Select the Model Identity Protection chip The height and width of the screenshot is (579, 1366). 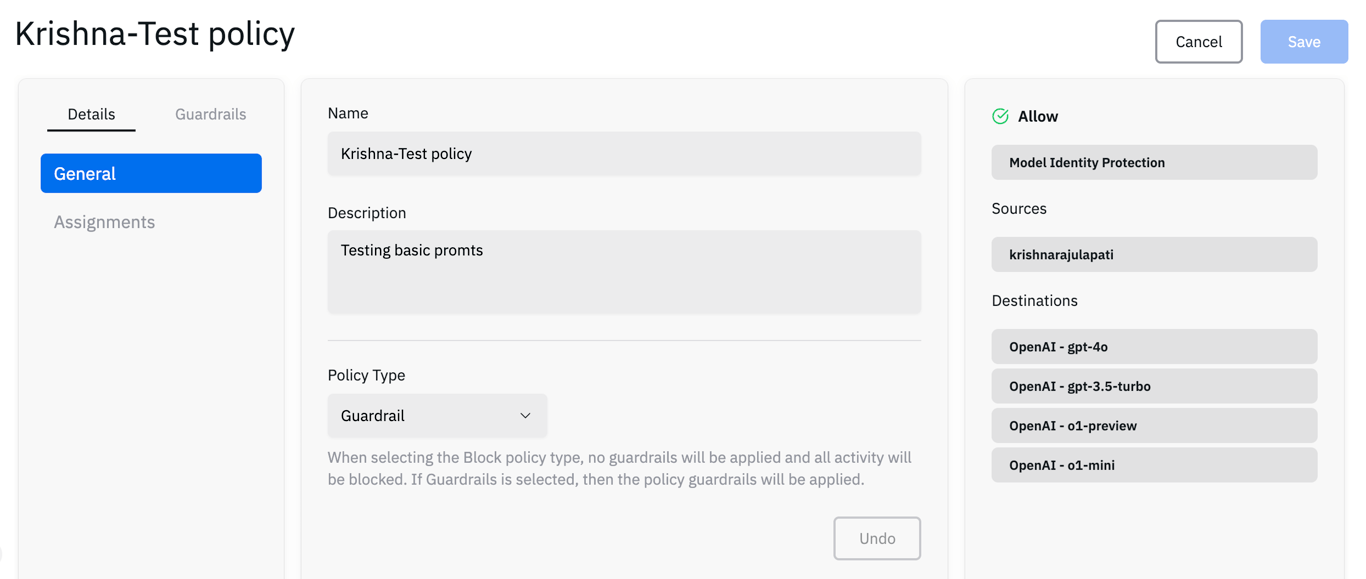coord(1154,162)
